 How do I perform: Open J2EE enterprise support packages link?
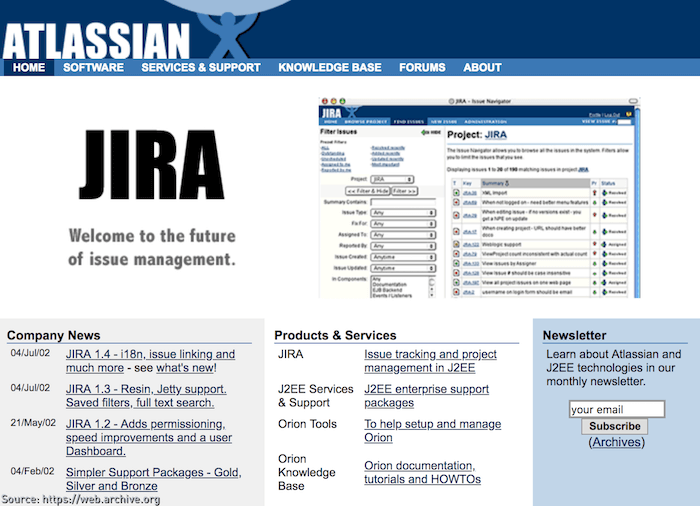click(426, 396)
